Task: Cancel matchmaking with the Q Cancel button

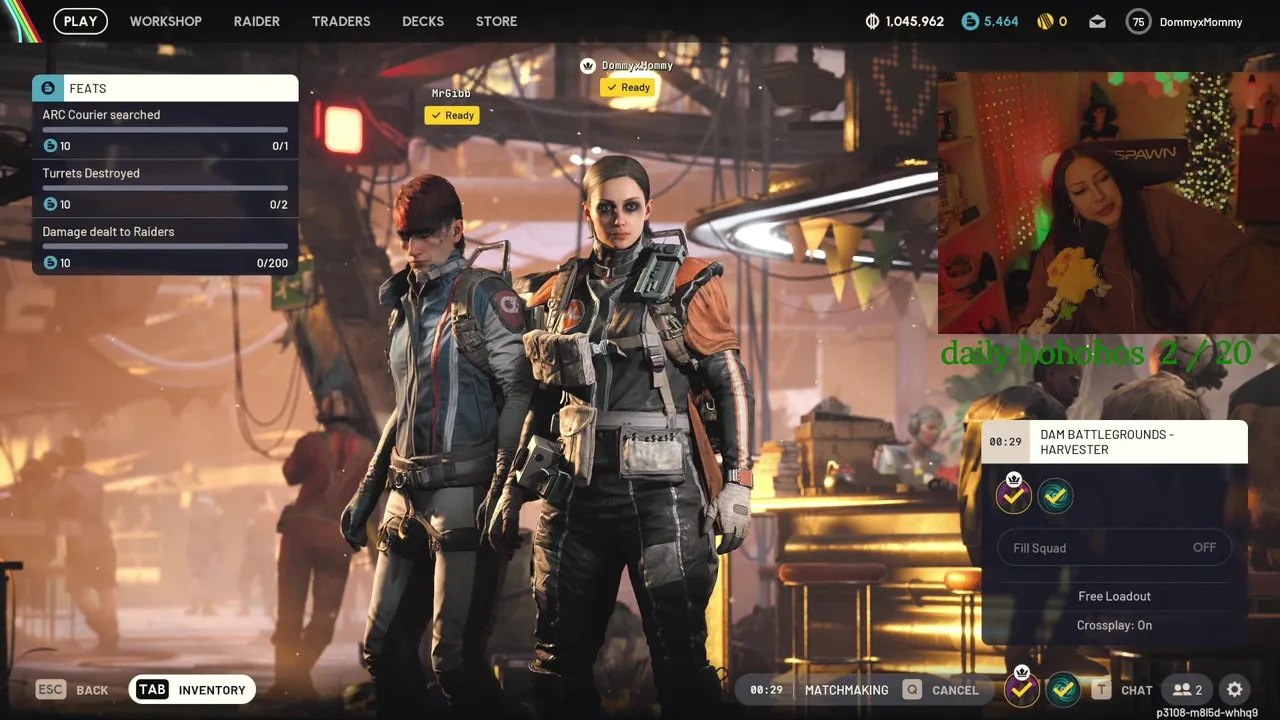Action: 940,690
